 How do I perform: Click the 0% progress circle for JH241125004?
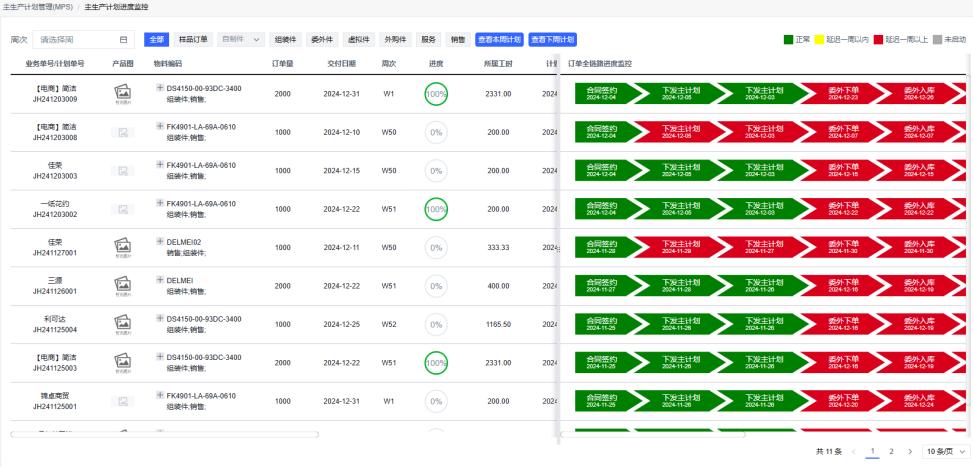pyautogui.click(x=436, y=324)
